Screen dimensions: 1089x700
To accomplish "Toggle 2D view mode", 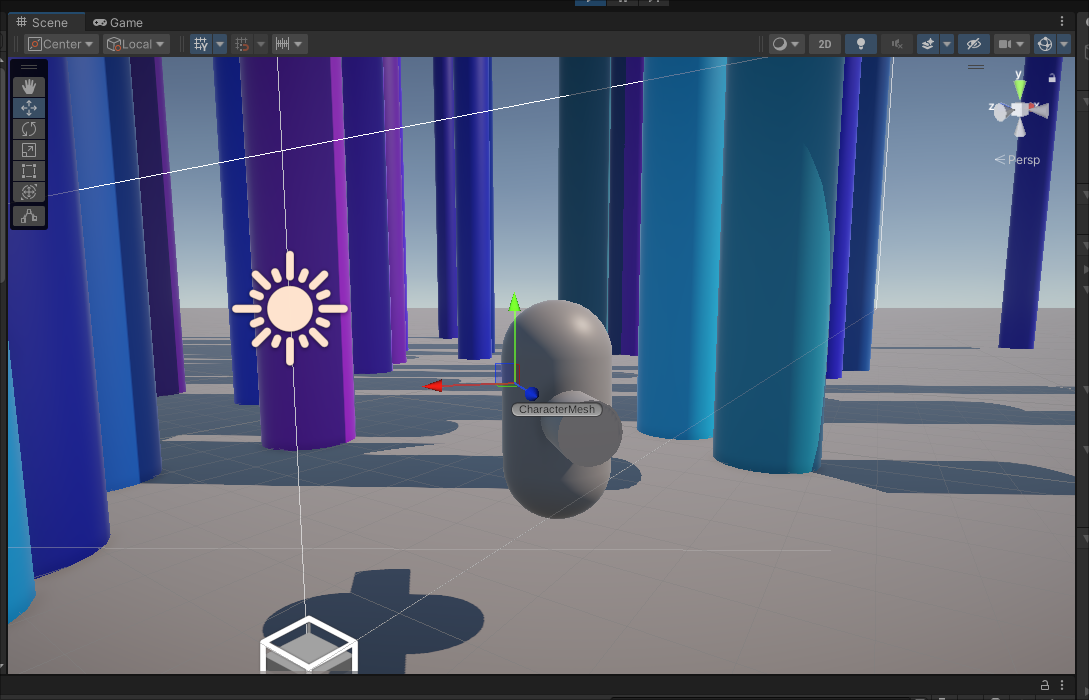I will pyautogui.click(x=824, y=44).
